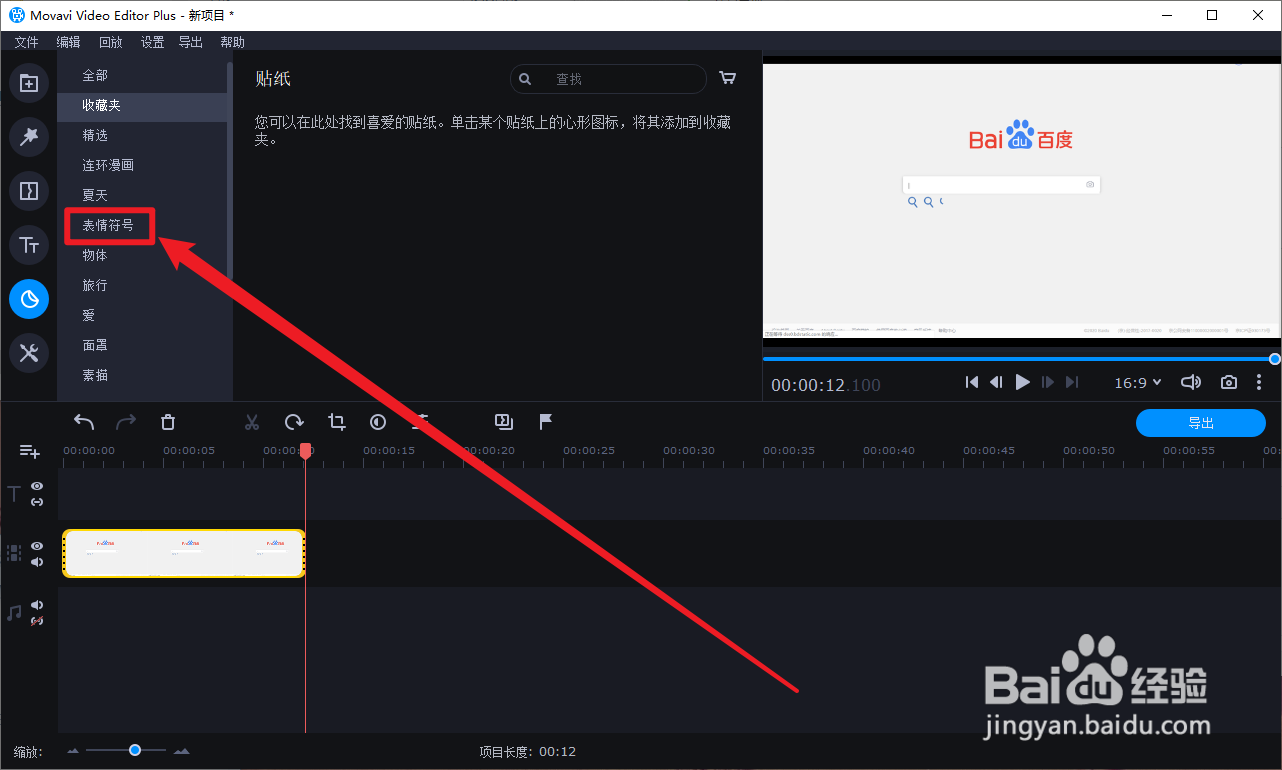Click the zoom-out mountain icon
This screenshot has width=1282, height=770.
coord(73,751)
